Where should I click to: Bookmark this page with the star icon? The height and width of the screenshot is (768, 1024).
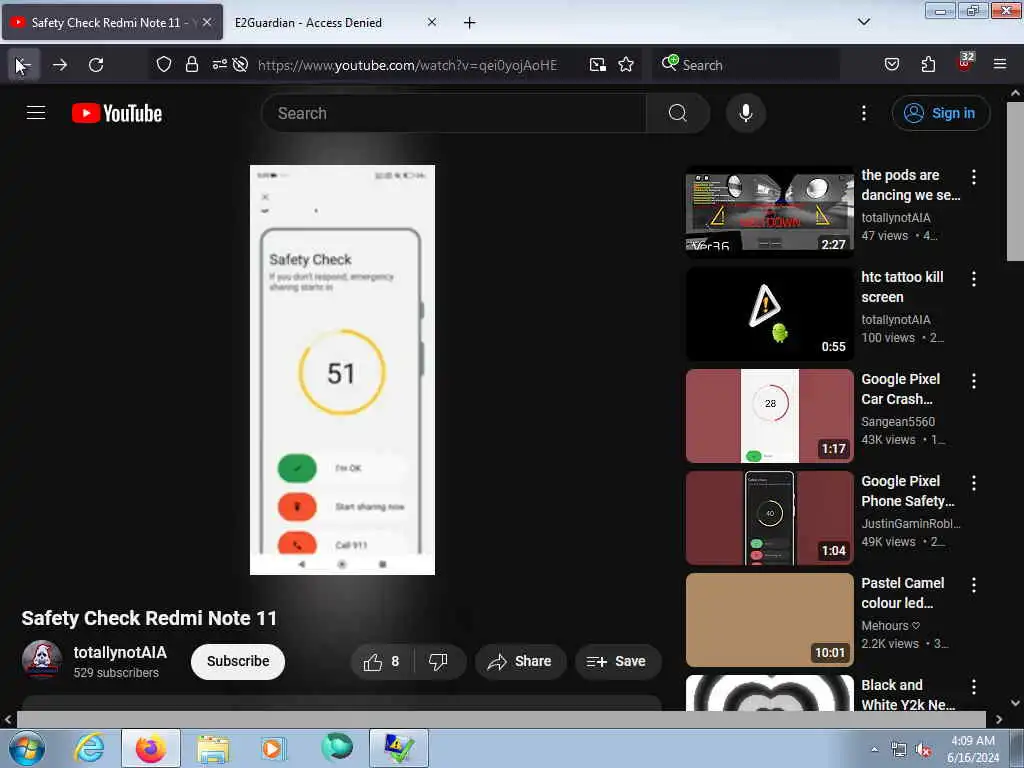pyautogui.click(x=626, y=65)
